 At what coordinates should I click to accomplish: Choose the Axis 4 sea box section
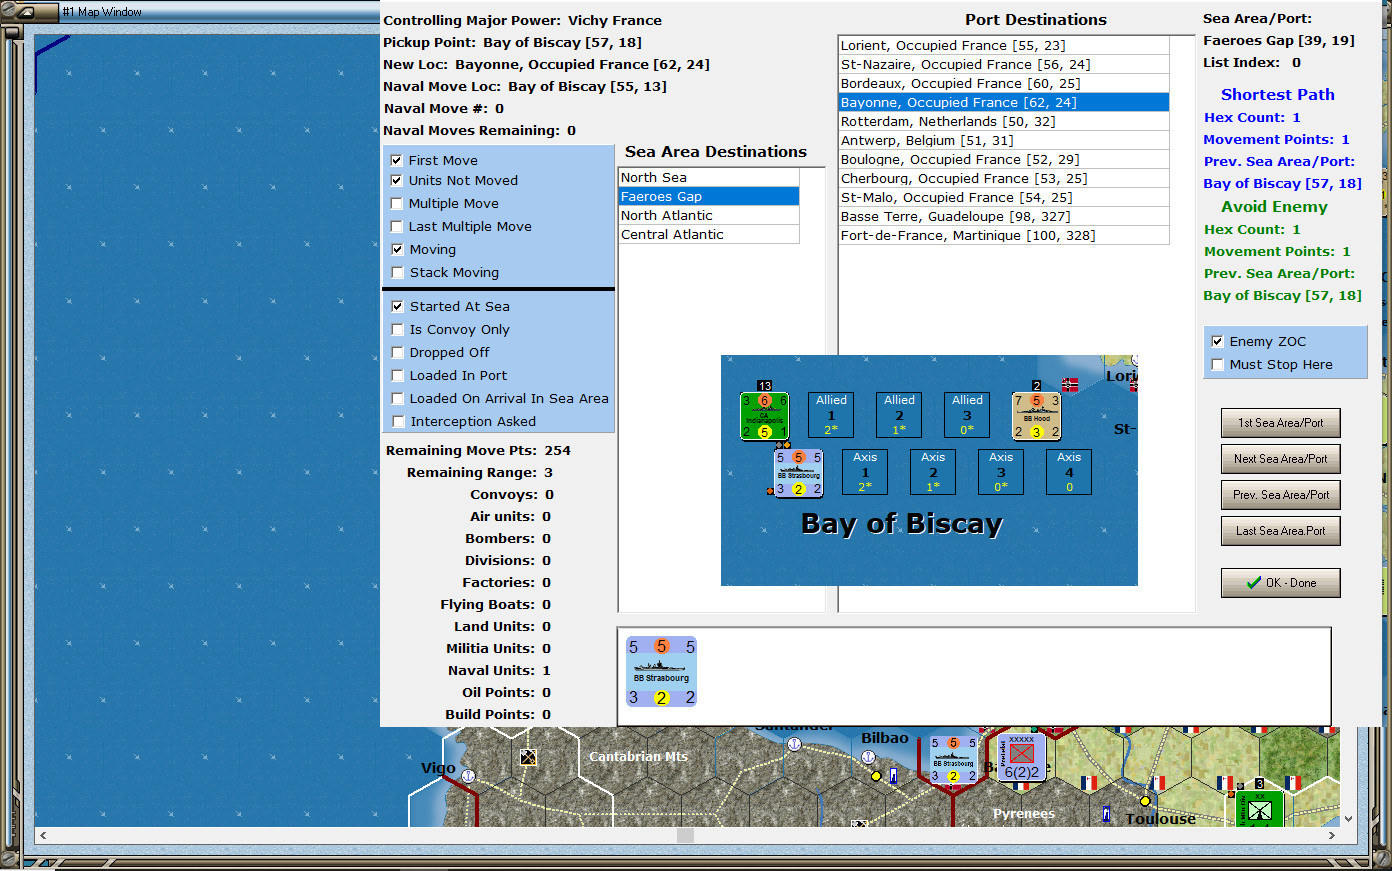click(1068, 472)
